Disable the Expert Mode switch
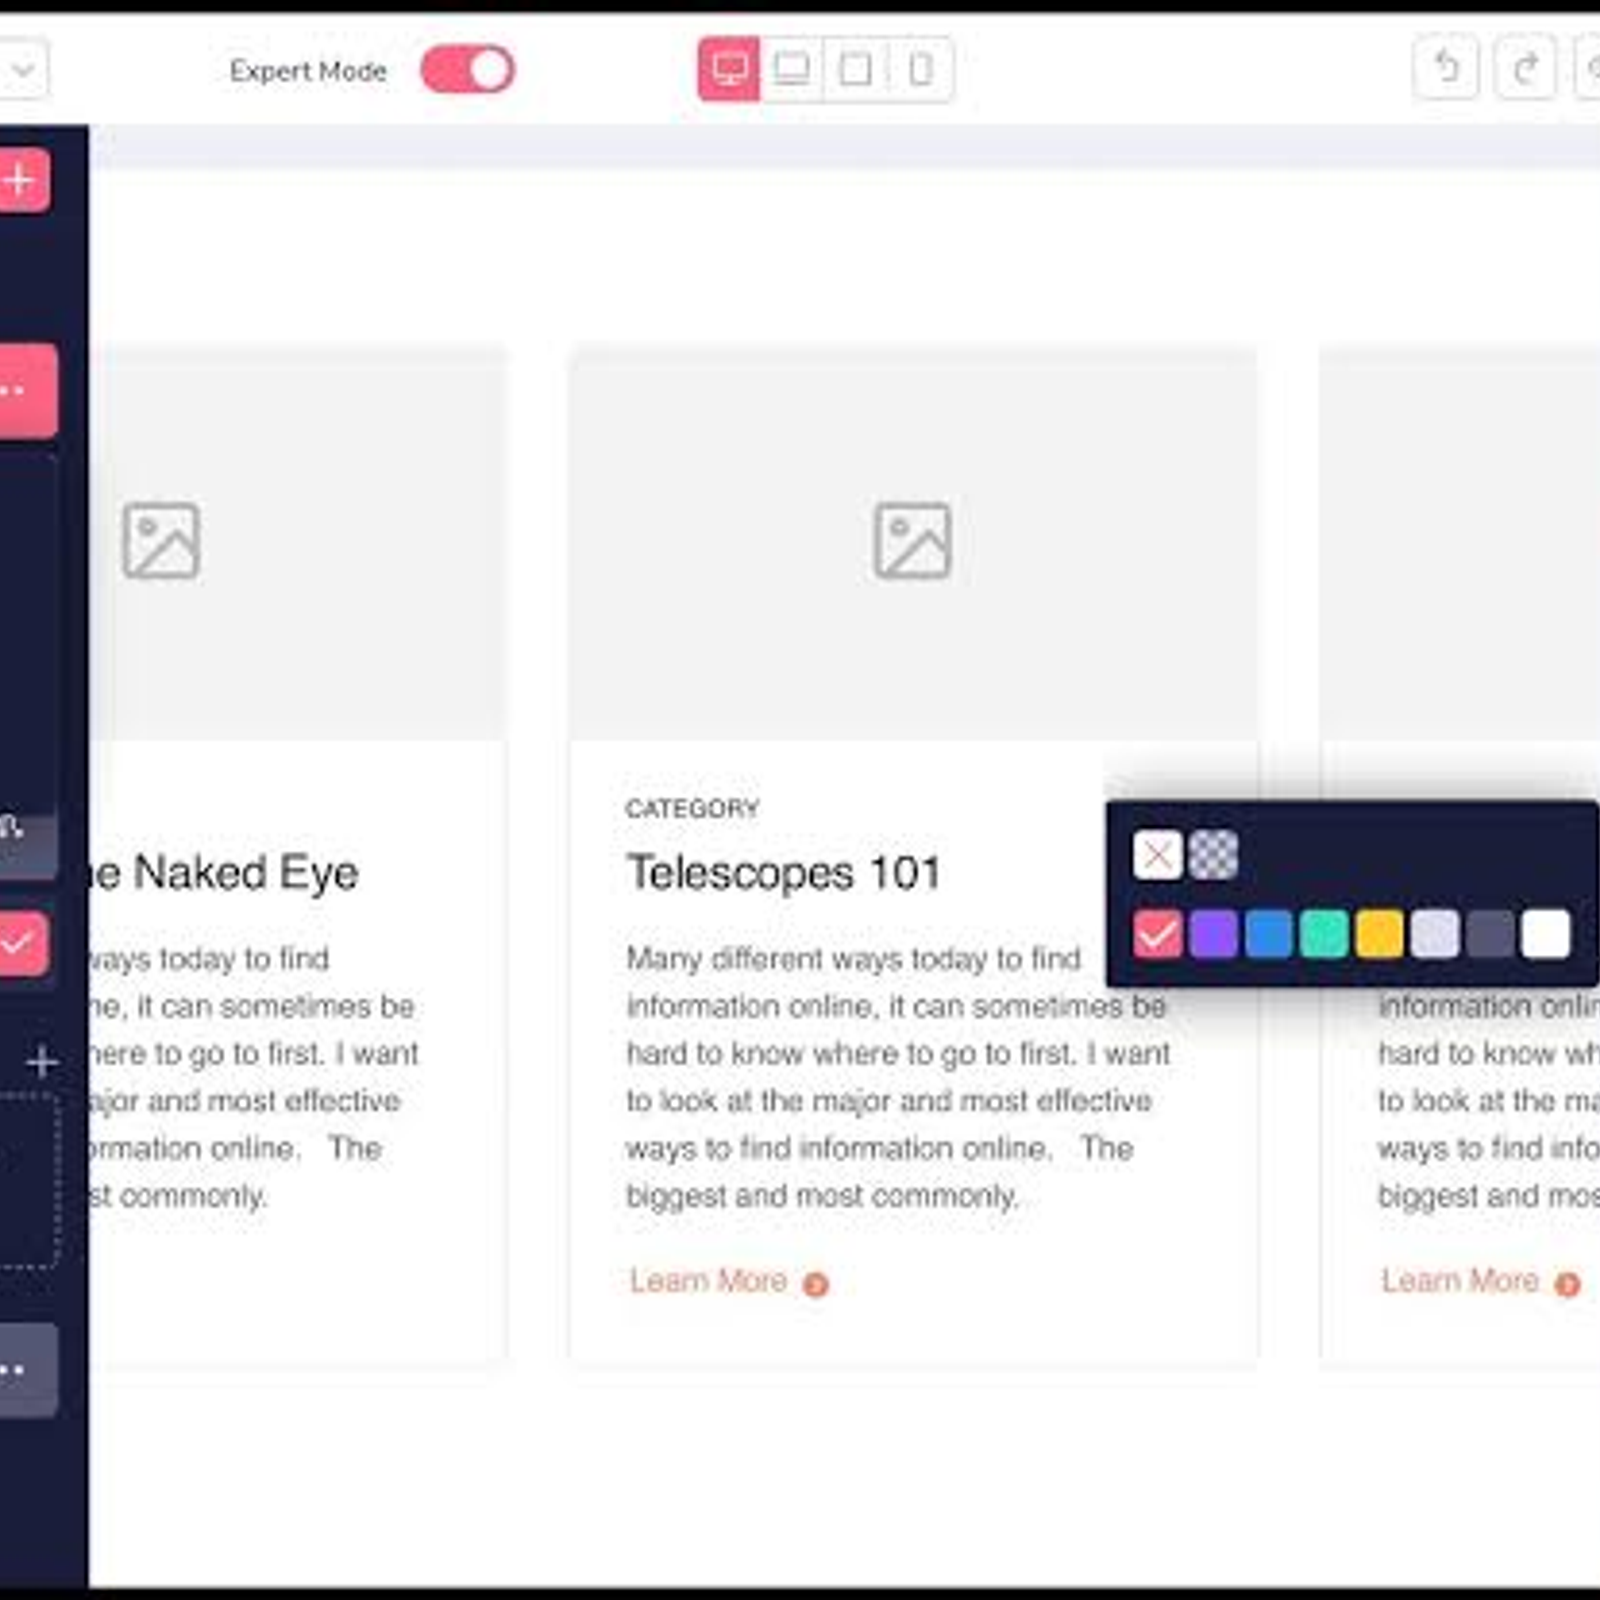The image size is (1600, 1600). [467, 70]
